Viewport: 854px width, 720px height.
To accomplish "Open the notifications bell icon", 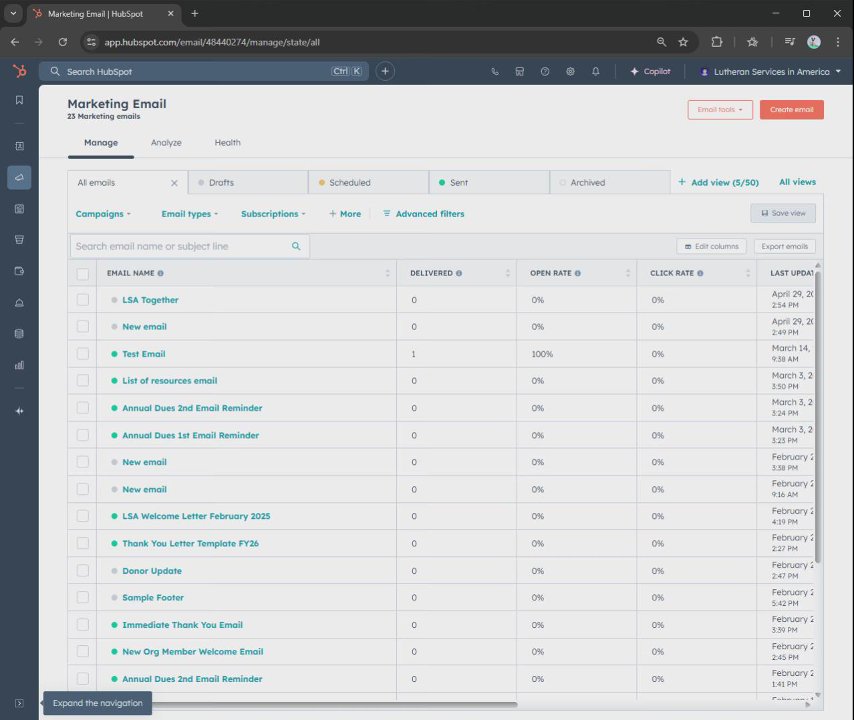I will [596, 72].
